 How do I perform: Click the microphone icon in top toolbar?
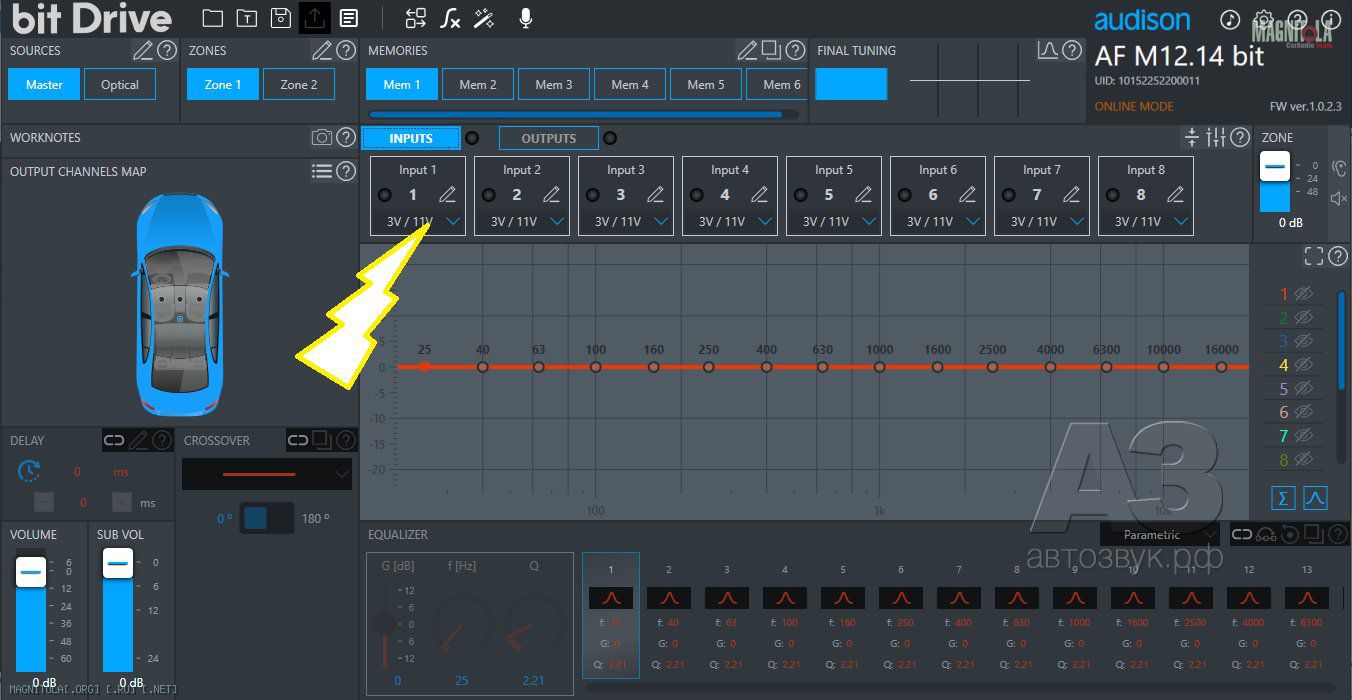coord(526,18)
